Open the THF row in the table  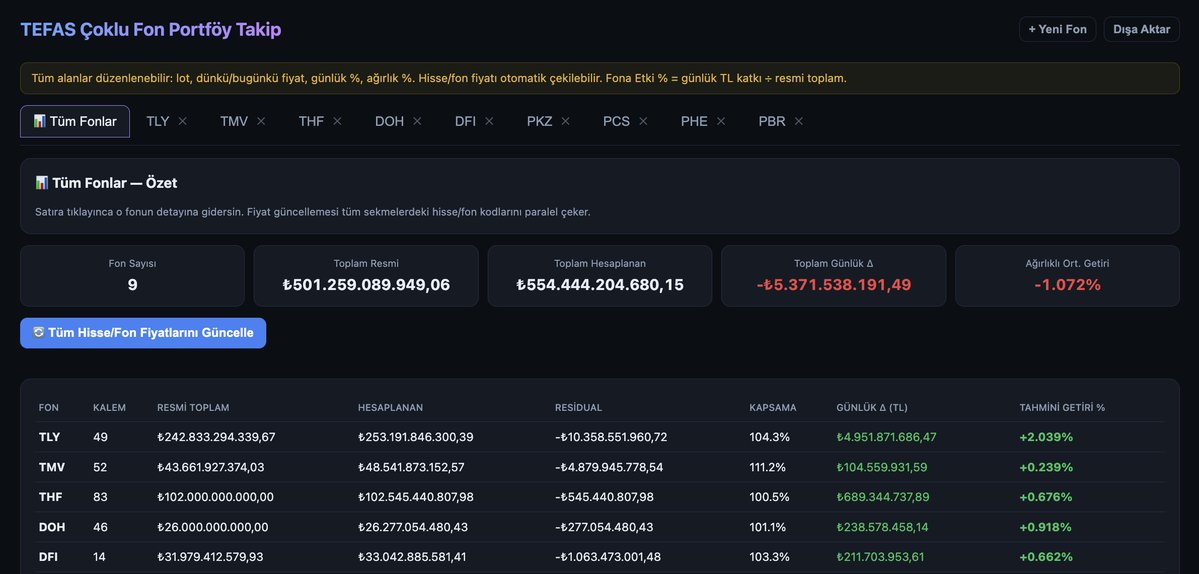(600, 497)
